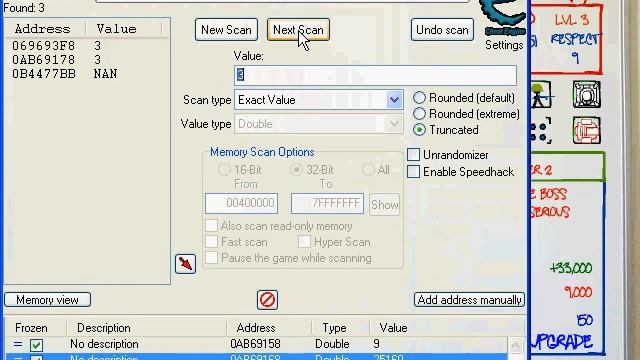Viewport: 640px width, 360px height.
Task: Select the All radio option
Action: coord(368,169)
